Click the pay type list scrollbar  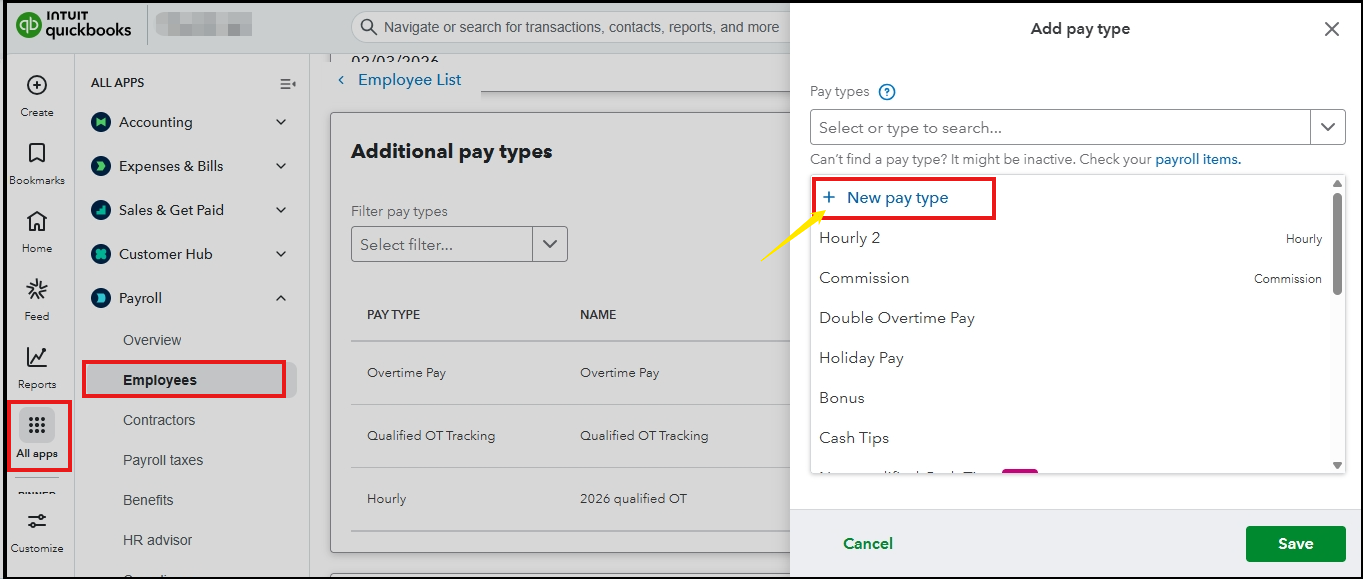pyautogui.click(x=1338, y=243)
